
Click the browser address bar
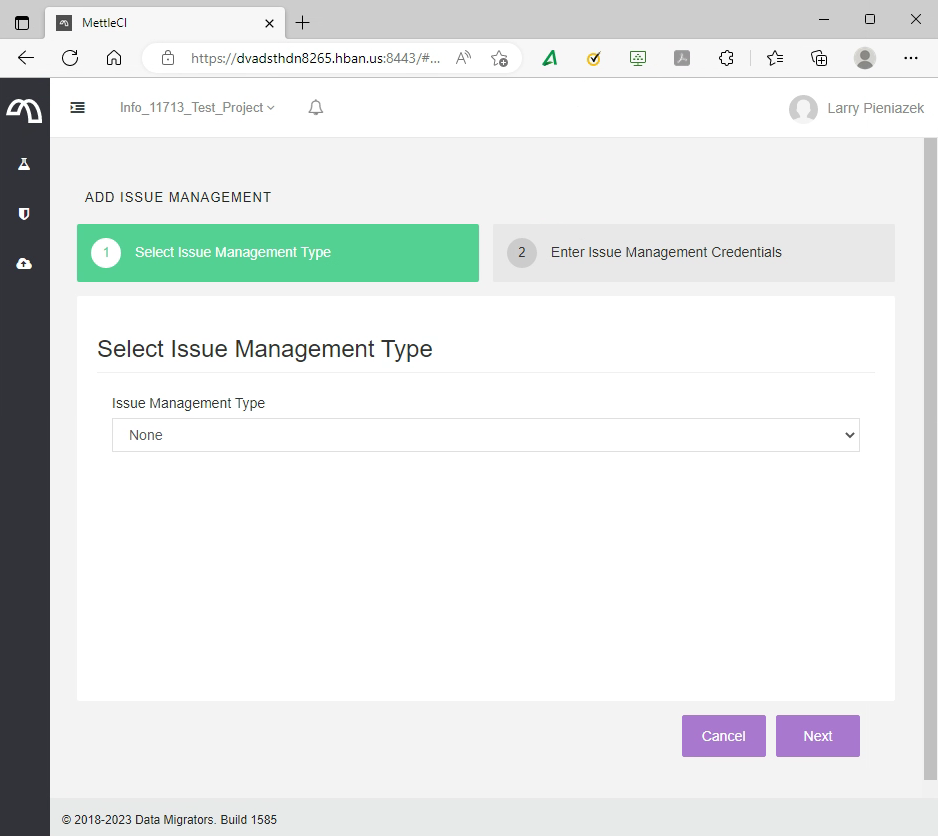pyautogui.click(x=315, y=58)
